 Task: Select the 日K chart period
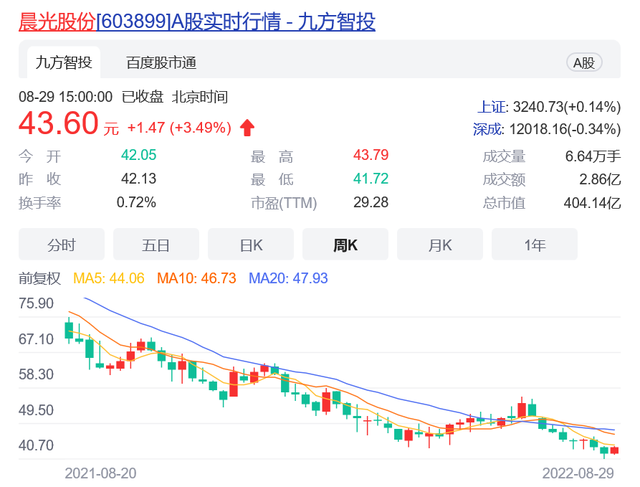[x=251, y=244]
